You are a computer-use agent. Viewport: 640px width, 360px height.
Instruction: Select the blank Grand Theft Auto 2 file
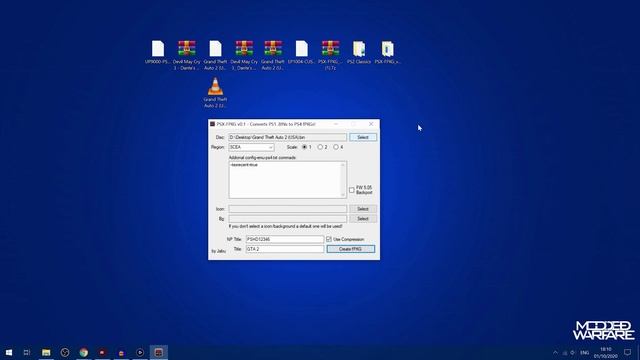pos(215,55)
